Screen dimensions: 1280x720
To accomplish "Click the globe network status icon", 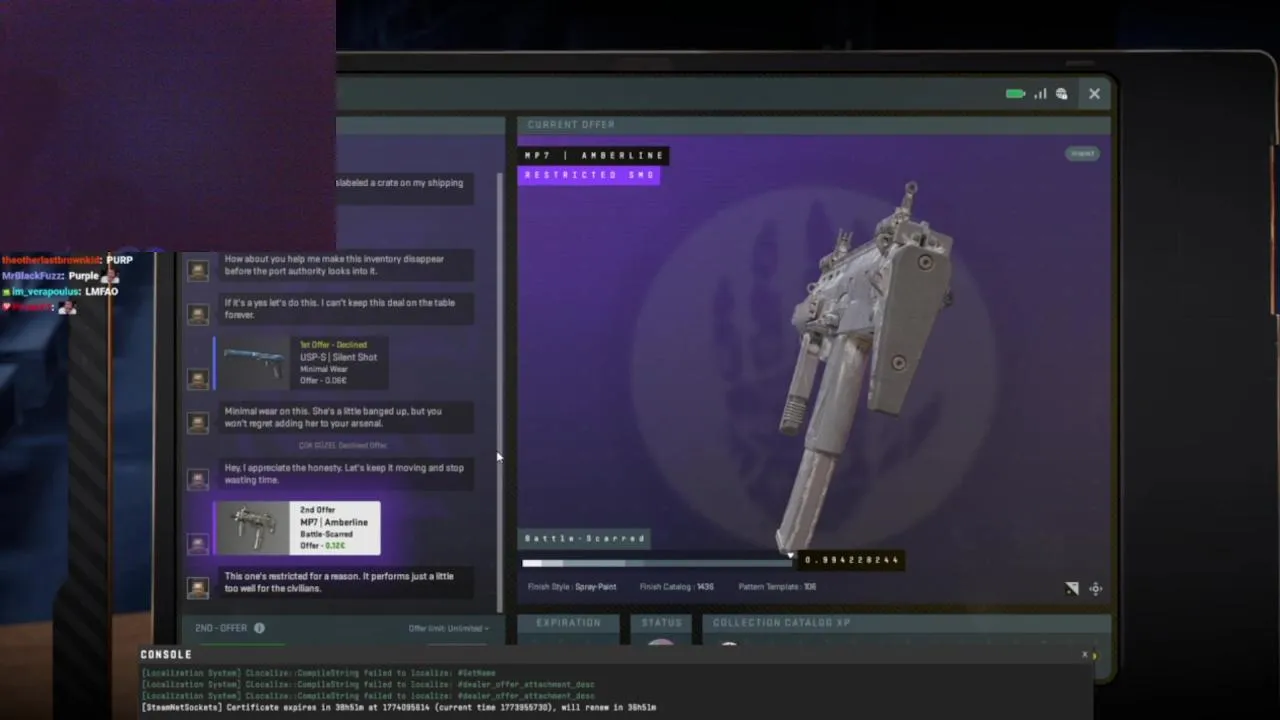I will coord(1062,94).
